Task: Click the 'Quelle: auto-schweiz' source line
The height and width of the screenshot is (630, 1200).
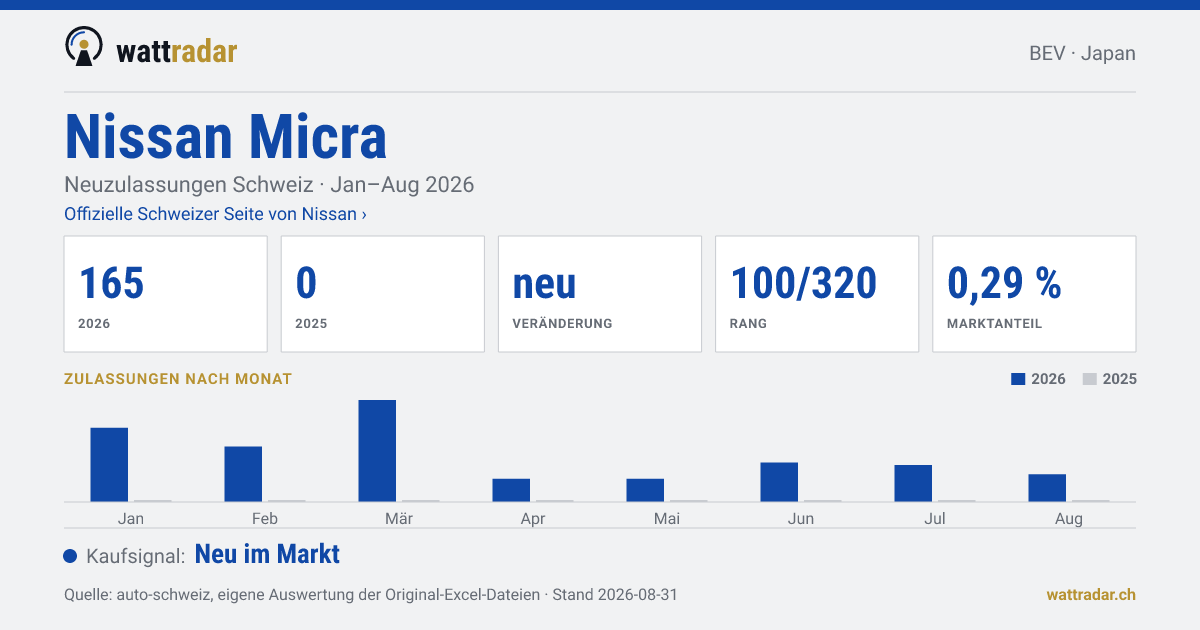Action: tap(371, 594)
